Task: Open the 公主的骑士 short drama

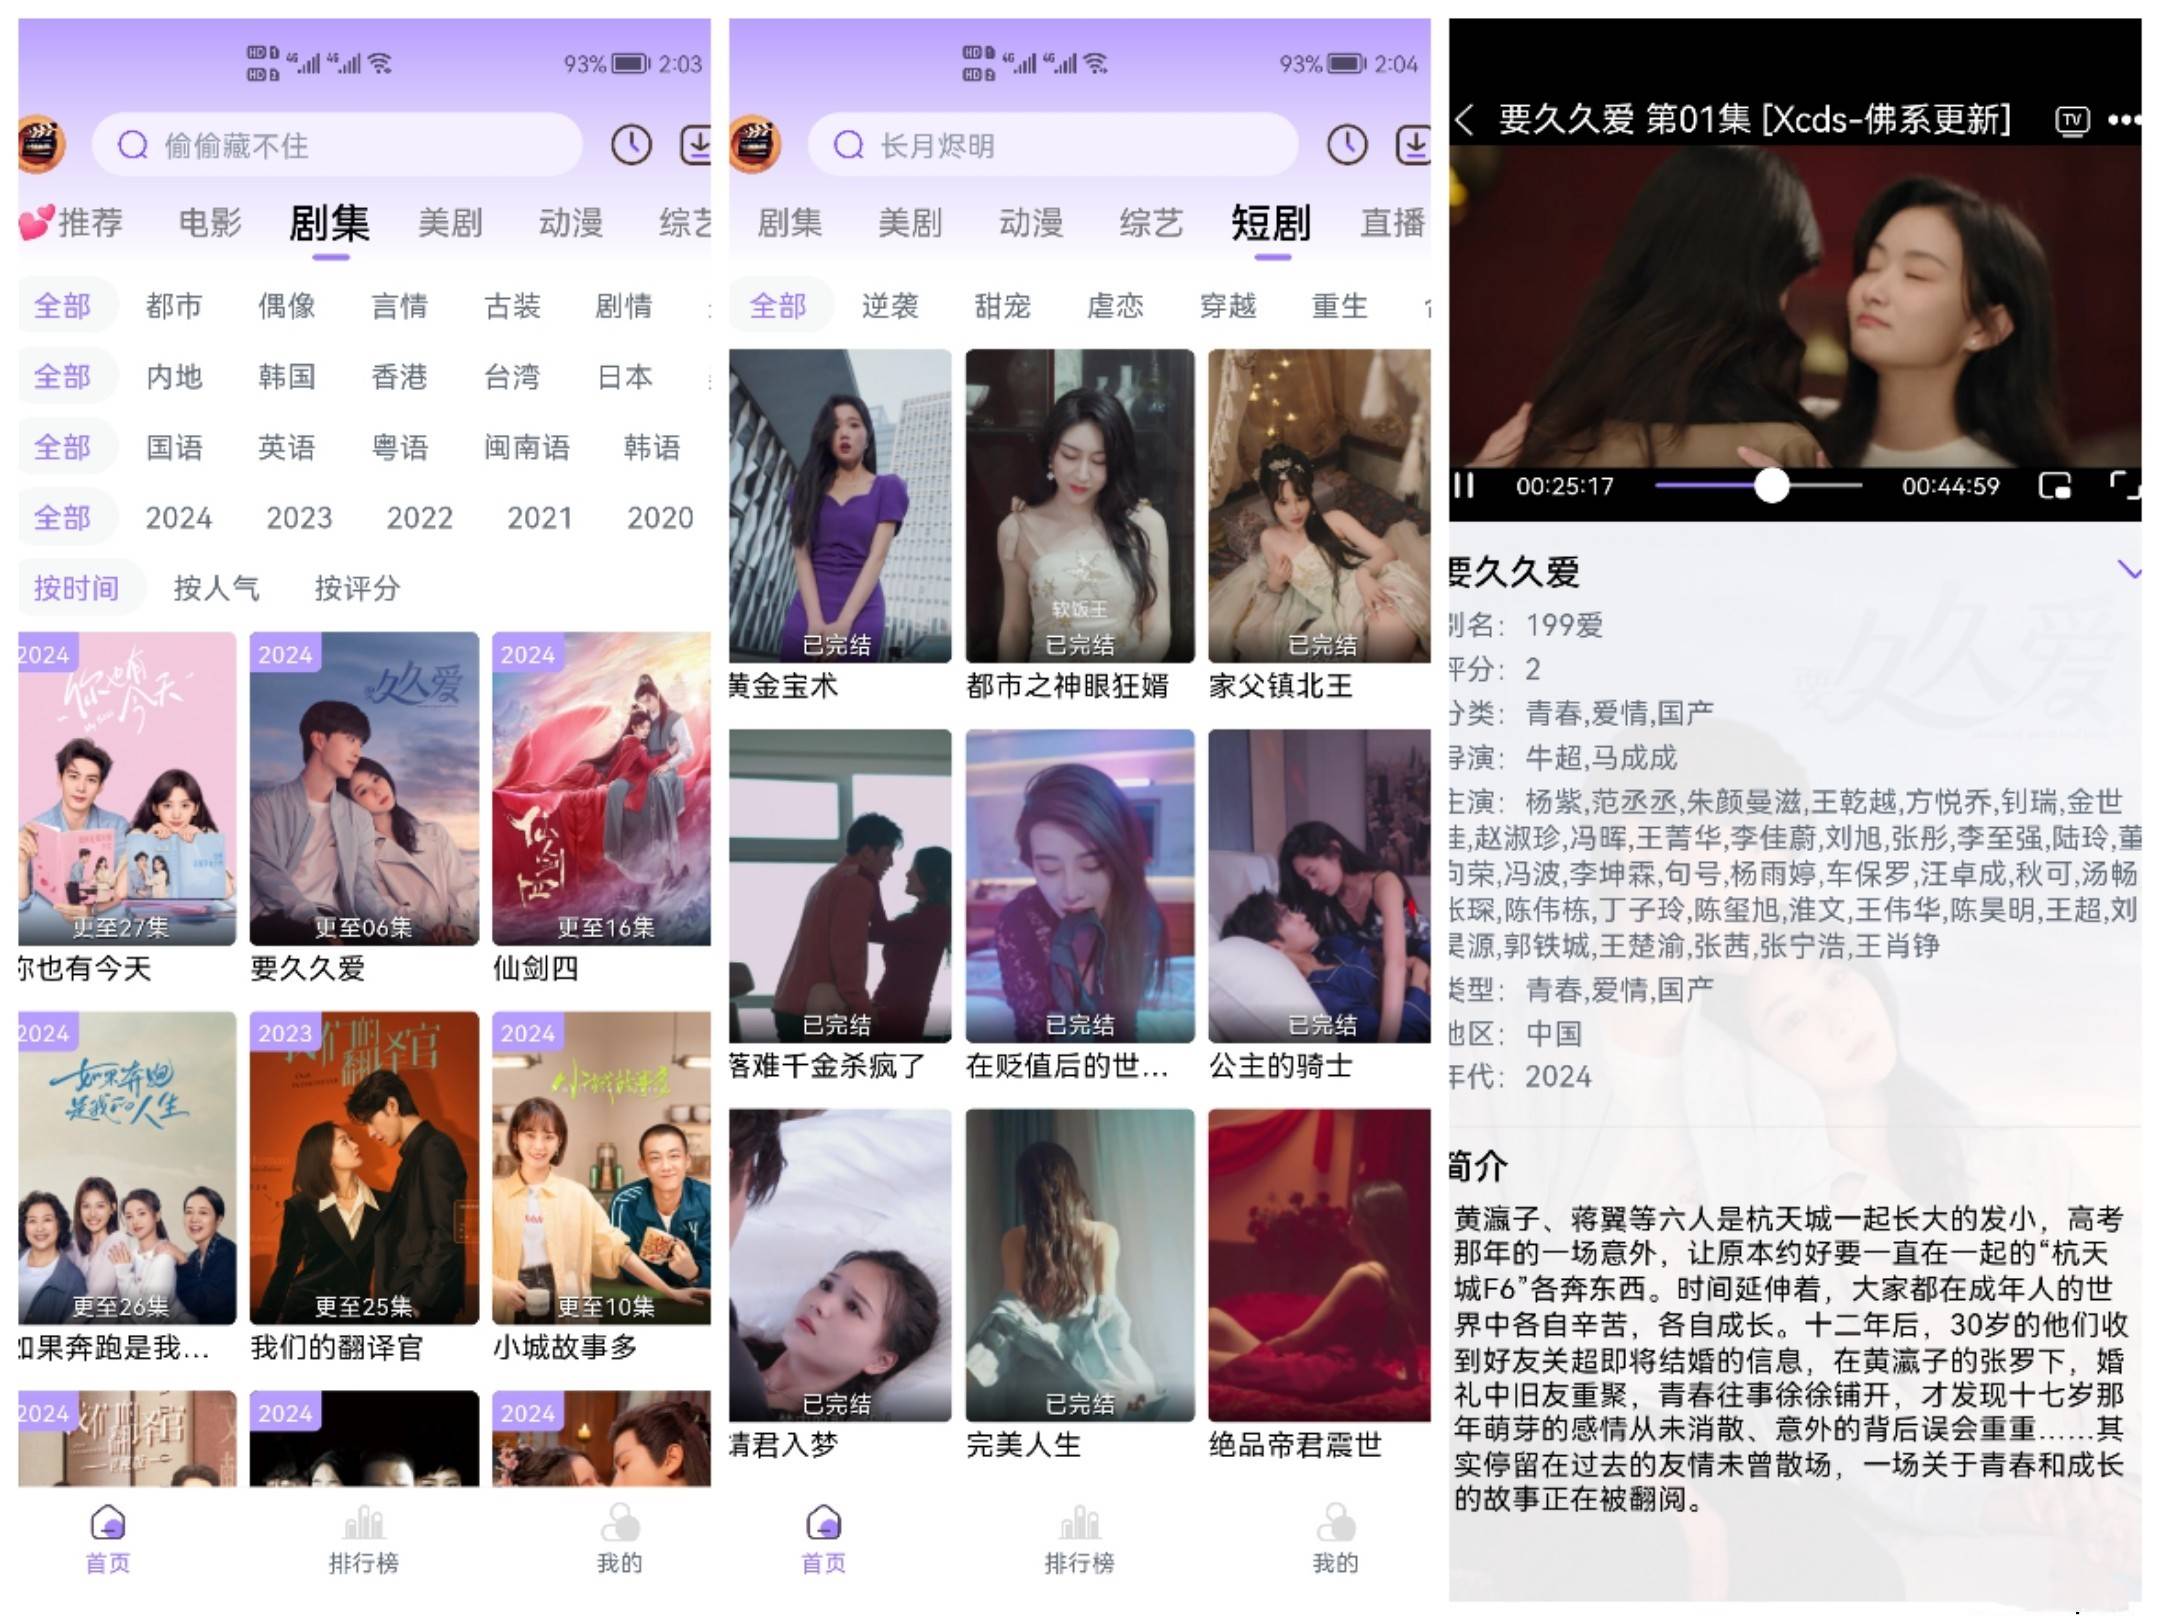Action: point(1319,886)
